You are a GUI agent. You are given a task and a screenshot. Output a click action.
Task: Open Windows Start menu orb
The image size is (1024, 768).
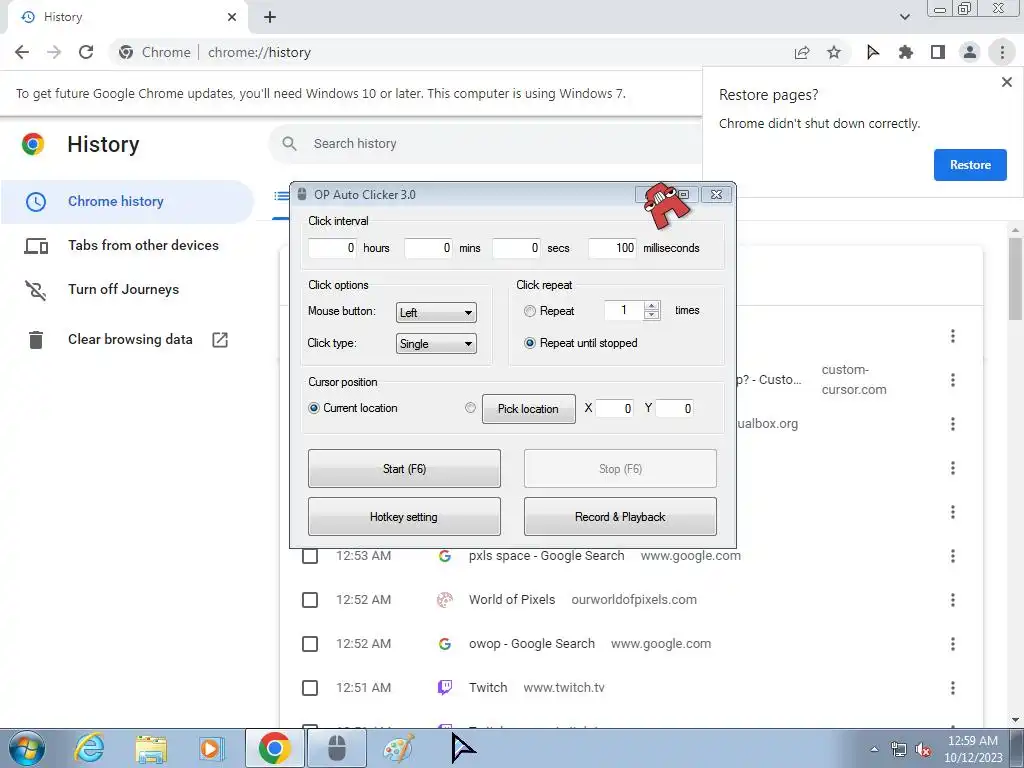pyautogui.click(x=26, y=748)
